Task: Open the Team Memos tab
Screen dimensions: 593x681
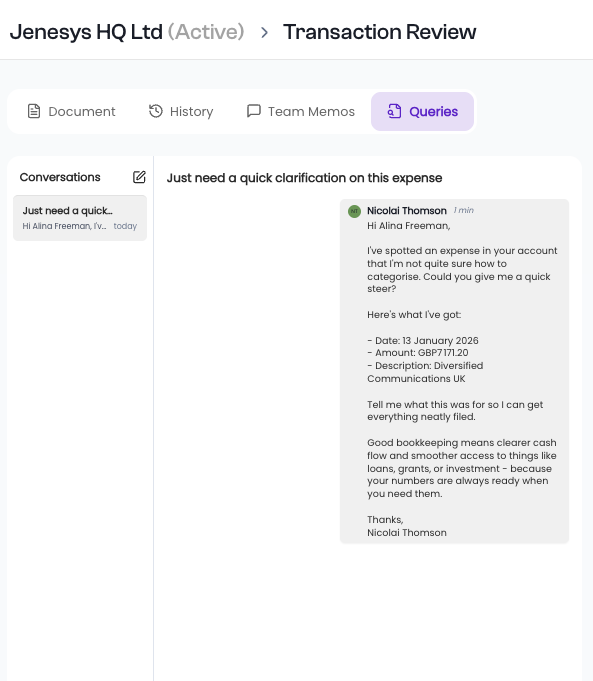Action: click(301, 112)
